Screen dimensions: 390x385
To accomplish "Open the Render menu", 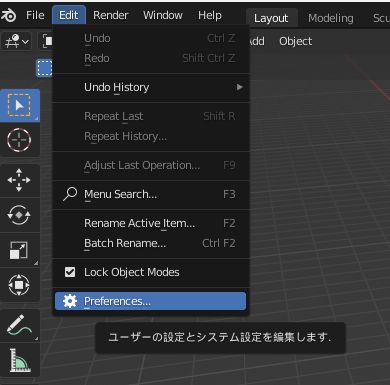I will 110,15.
